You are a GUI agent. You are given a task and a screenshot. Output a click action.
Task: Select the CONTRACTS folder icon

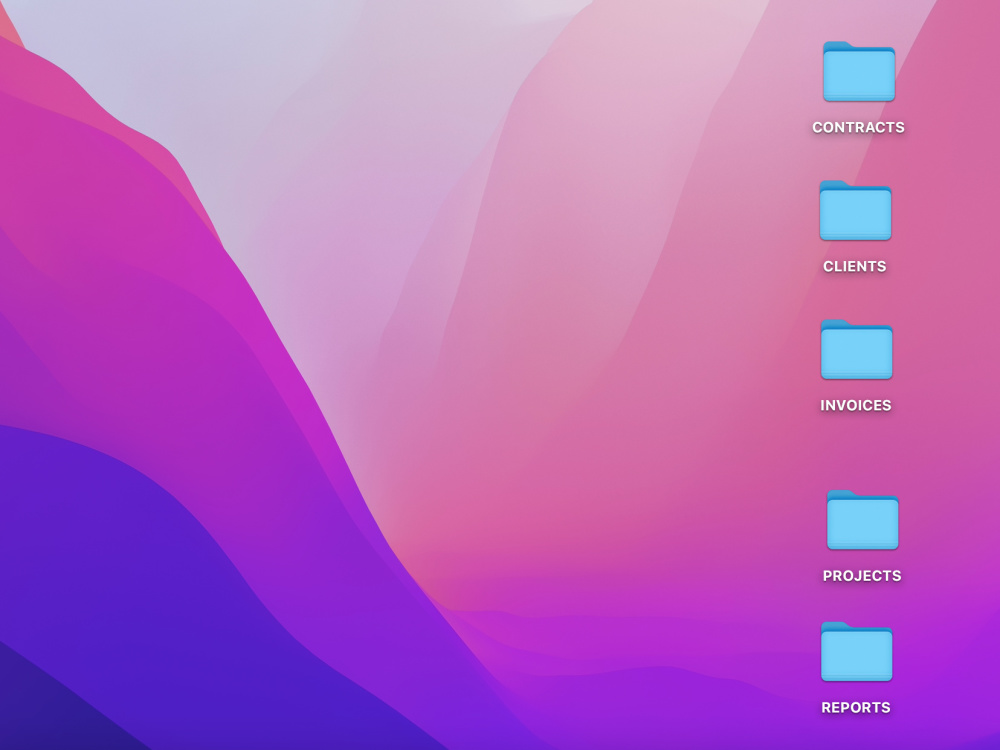pos(859,71)
